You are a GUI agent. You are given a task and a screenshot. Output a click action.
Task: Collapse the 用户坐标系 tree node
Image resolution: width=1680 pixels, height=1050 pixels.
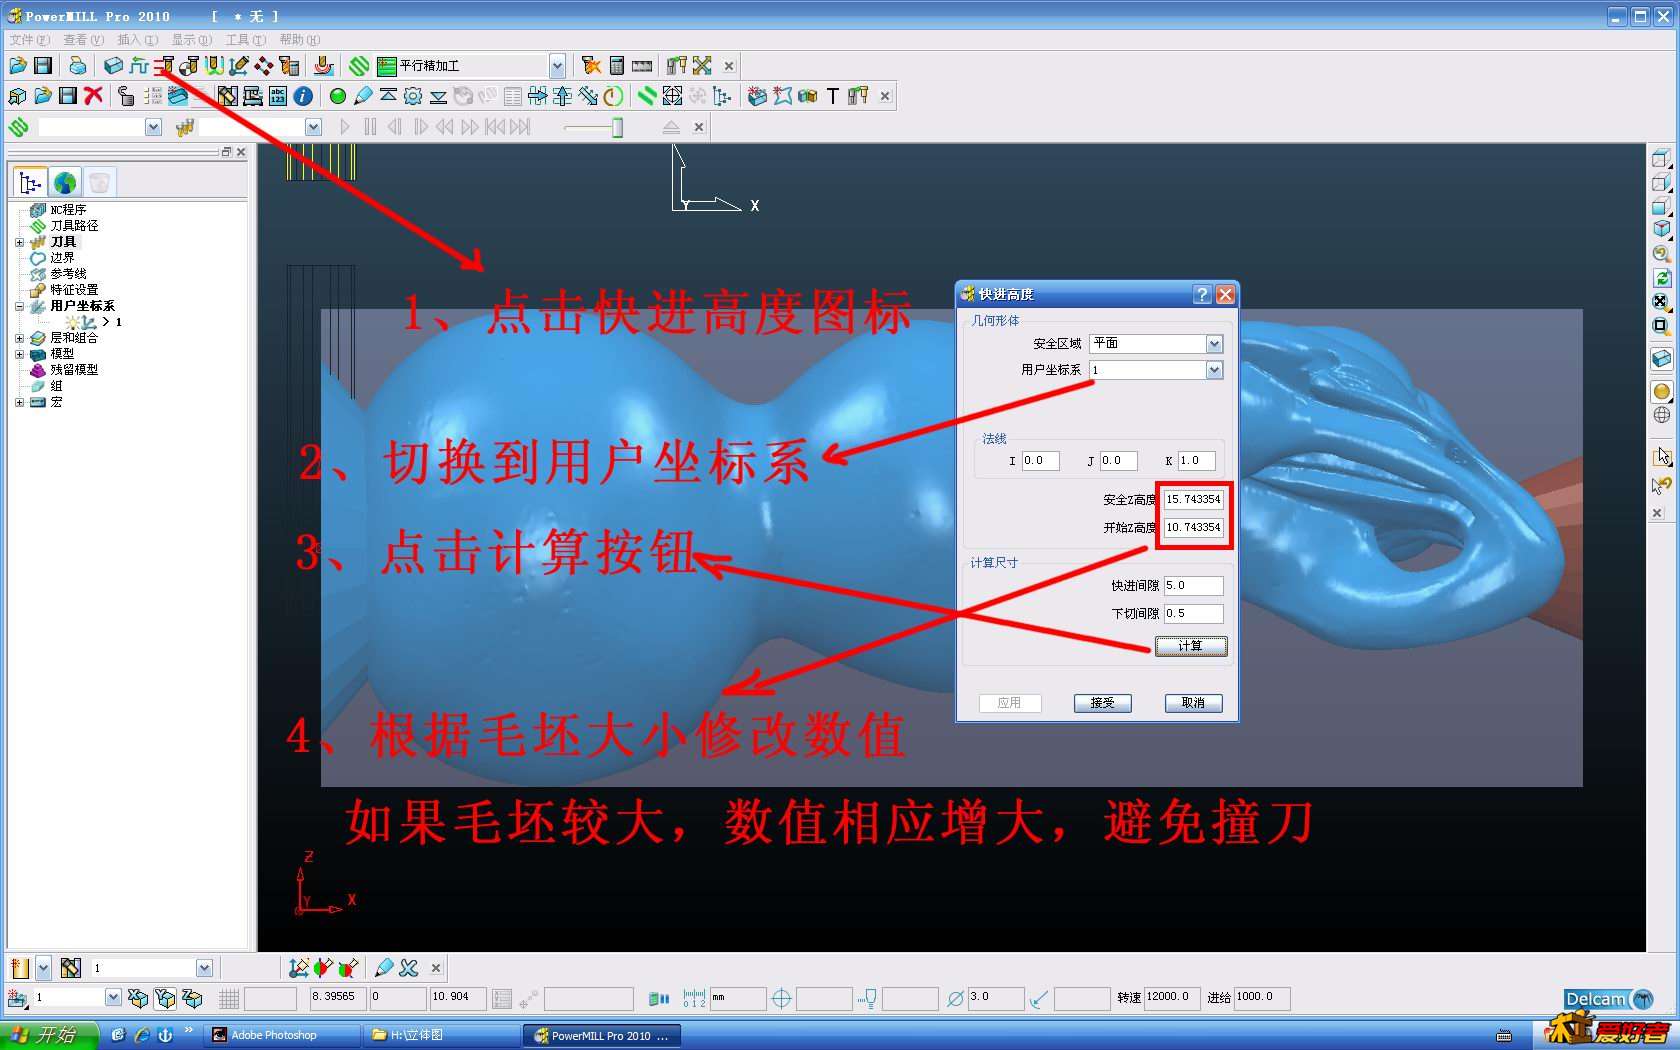point(19,306)
